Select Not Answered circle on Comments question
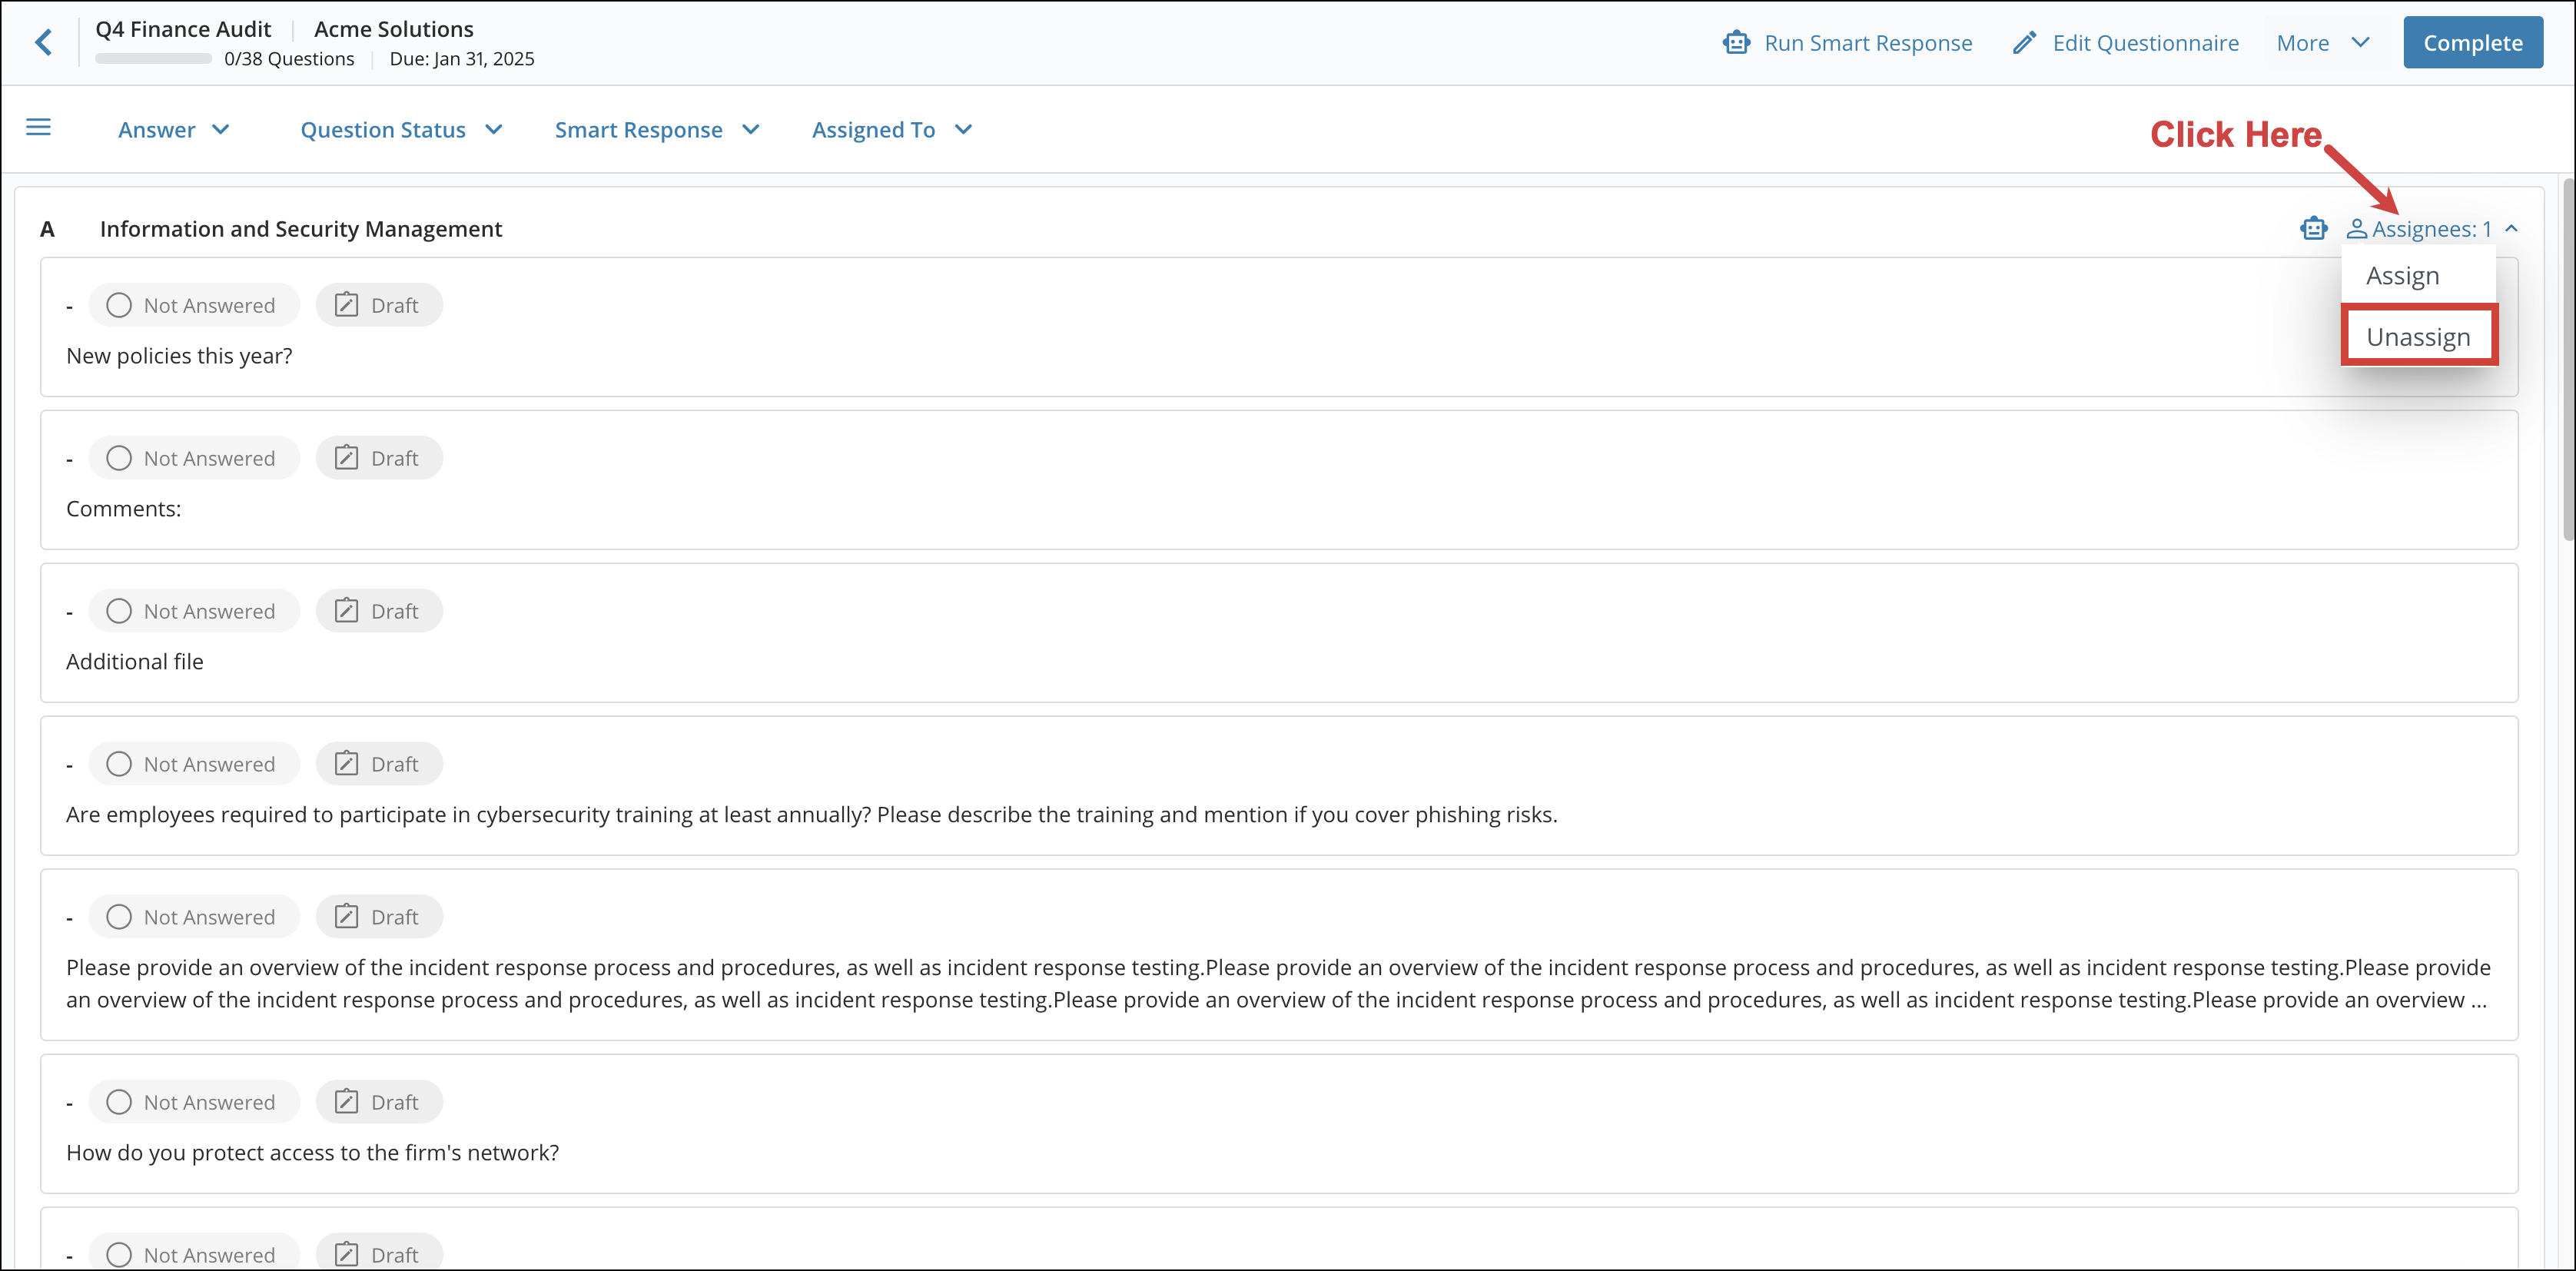The image size is (2576, 1271). point(119,458)
